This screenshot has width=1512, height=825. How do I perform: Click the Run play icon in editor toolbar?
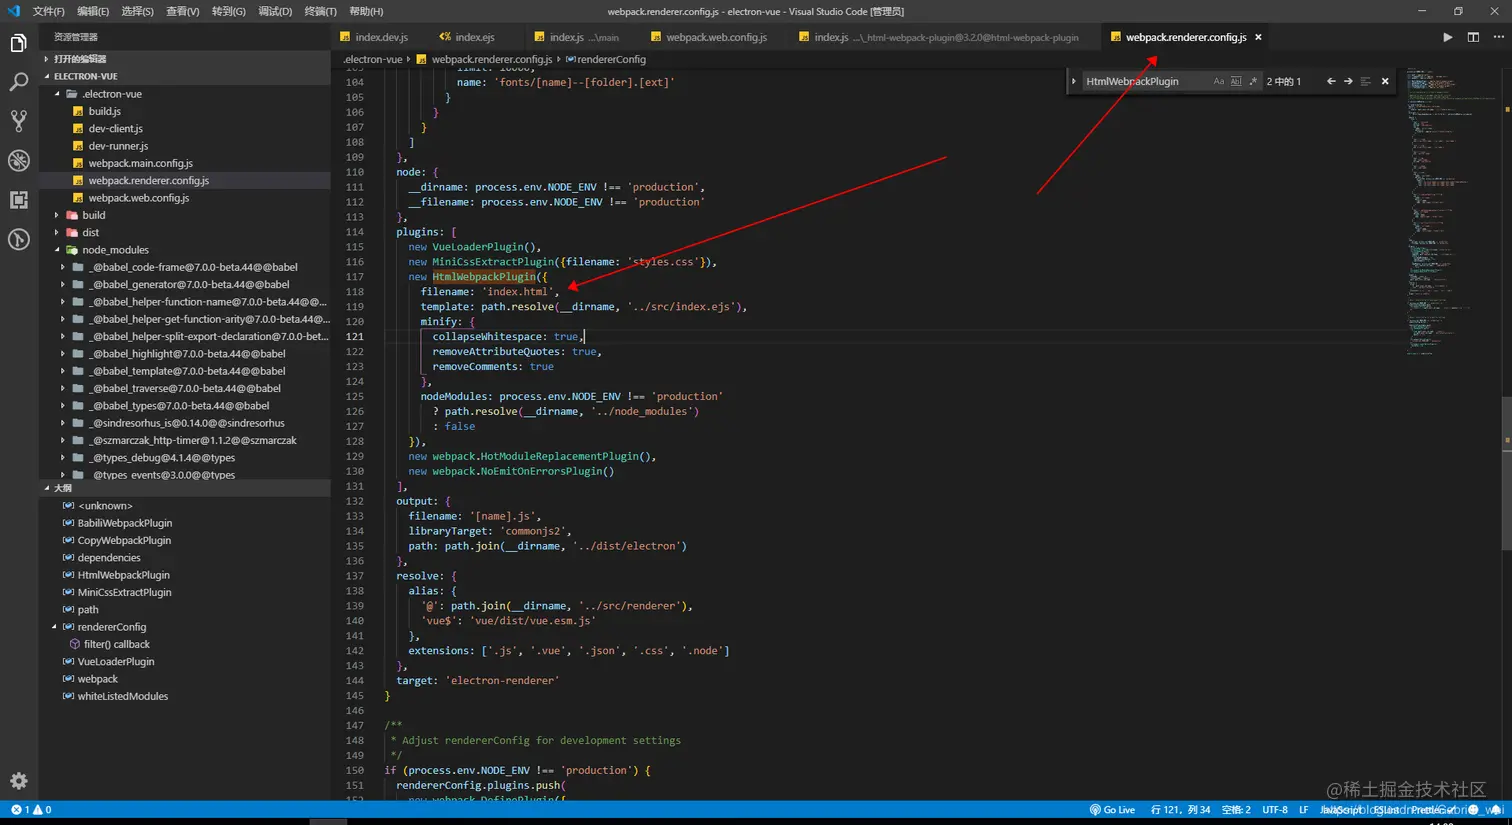(x=1447, y=37)
